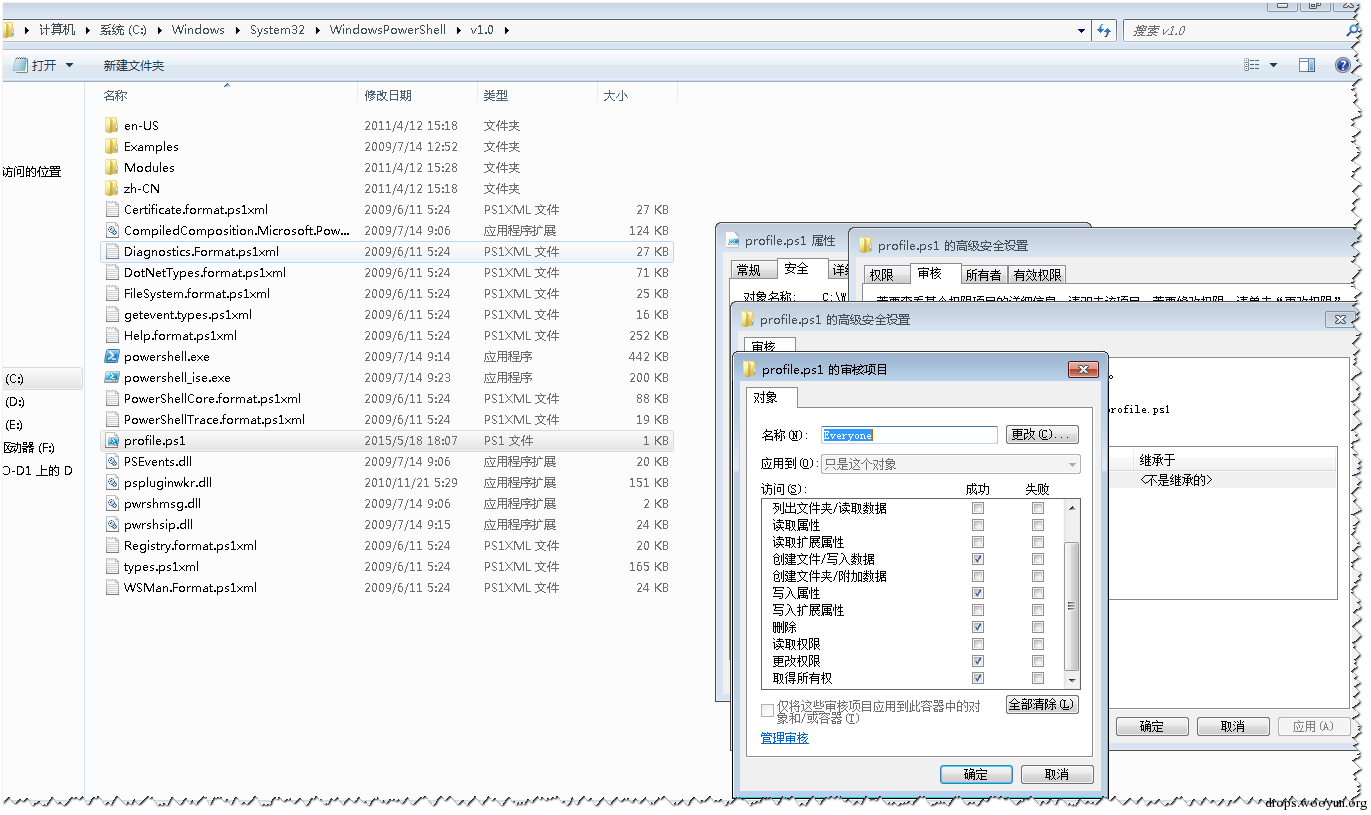Switch to the 所有者 tab
This screenshot has width=1371, height=815.
click(x=983, y=274)
